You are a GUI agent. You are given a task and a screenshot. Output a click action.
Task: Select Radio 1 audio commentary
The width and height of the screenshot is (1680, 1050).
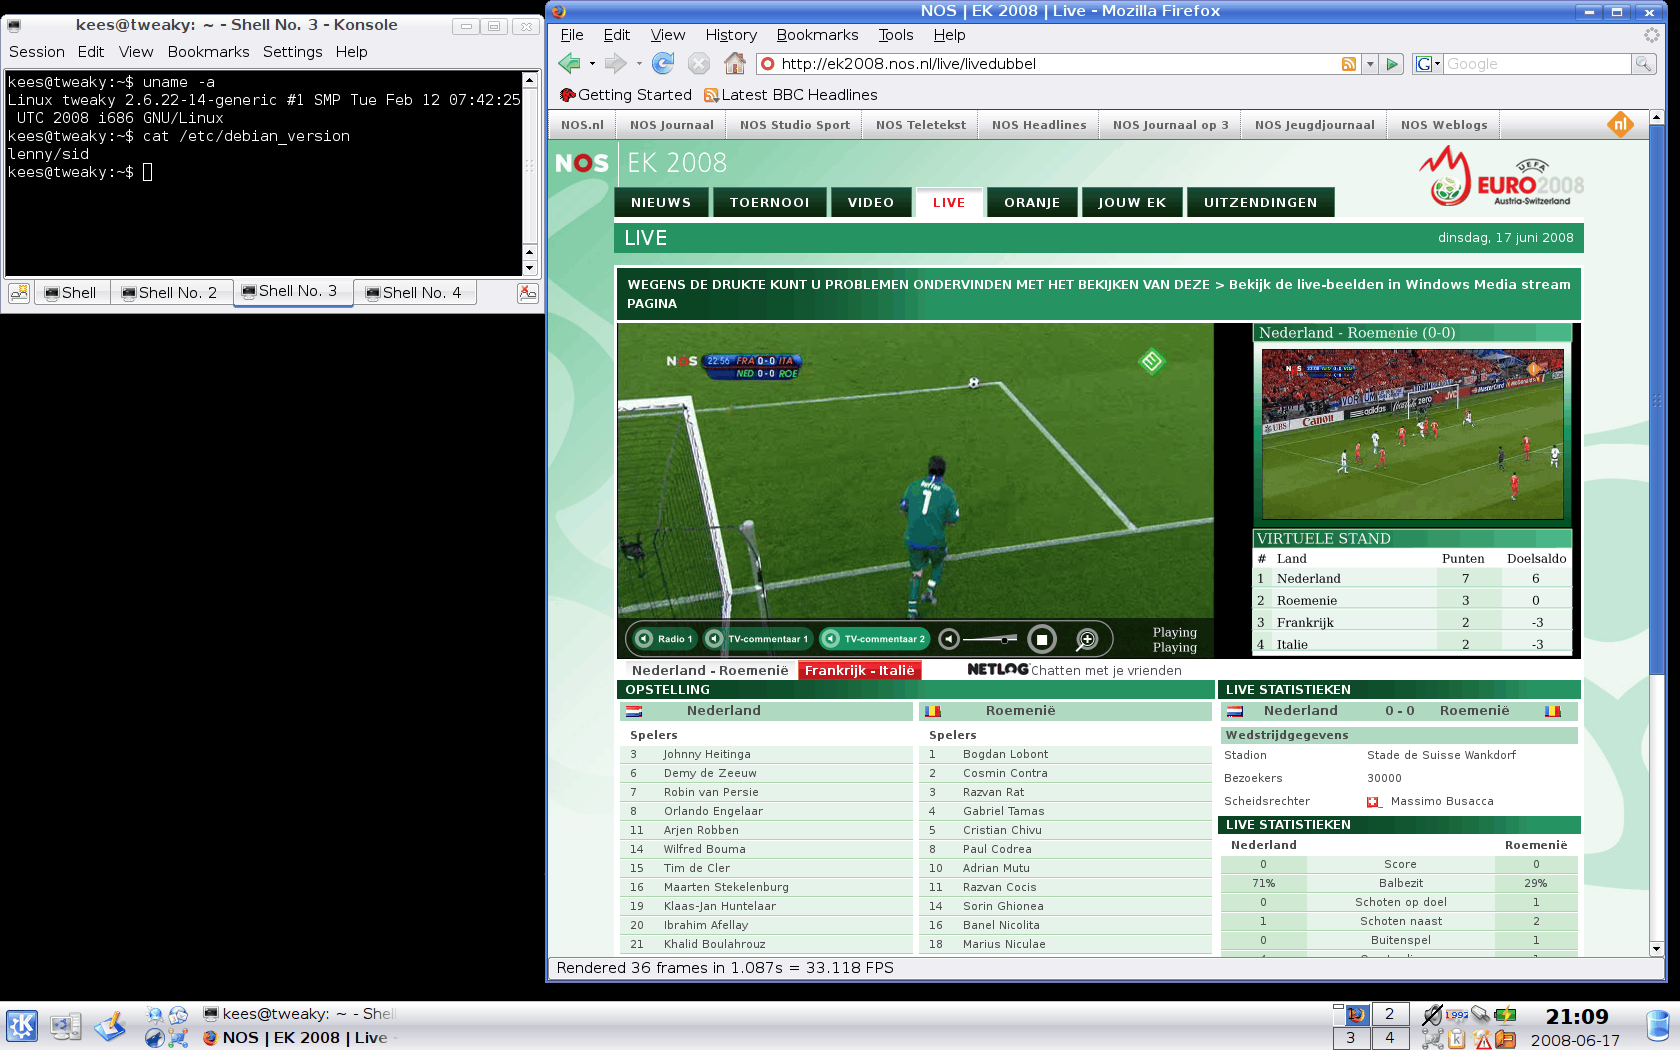tap(665, 639)
